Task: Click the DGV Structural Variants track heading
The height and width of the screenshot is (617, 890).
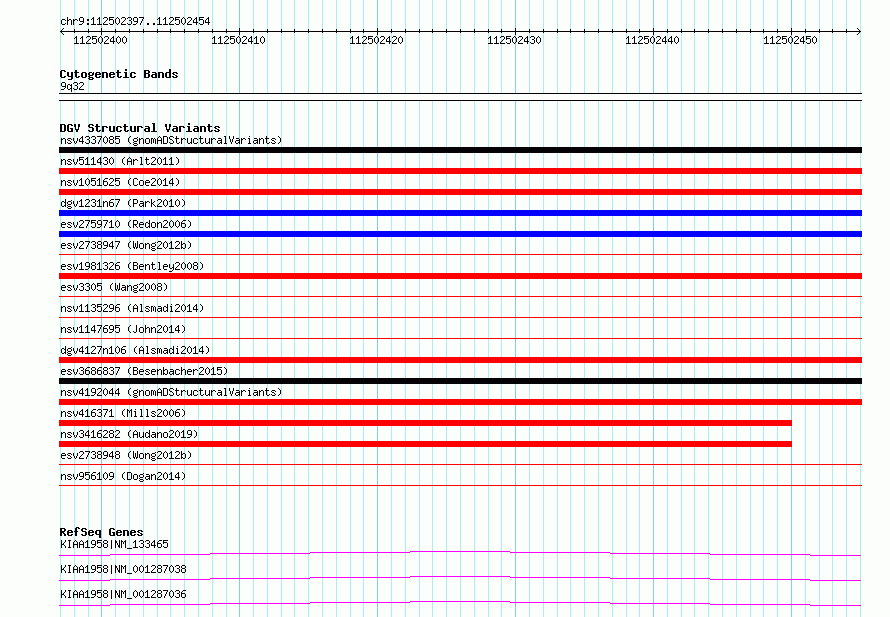Action: pos(140,128)
